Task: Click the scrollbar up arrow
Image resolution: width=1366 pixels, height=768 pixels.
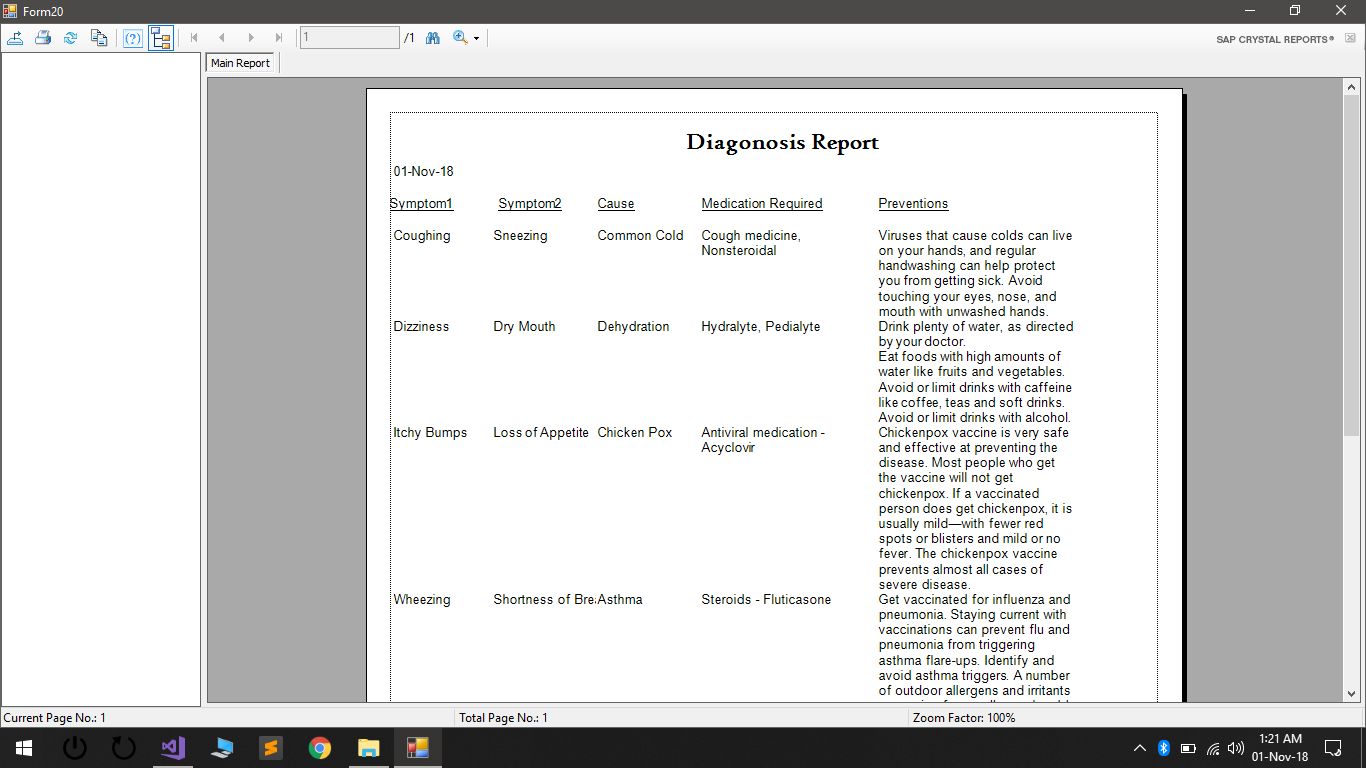Action: click(1351, 88)
